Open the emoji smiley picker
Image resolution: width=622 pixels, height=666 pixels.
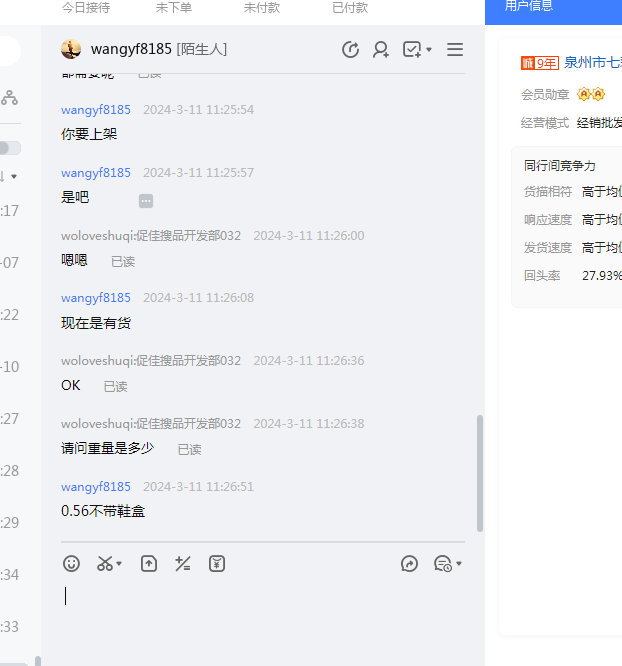pyautogui.click(x=71, y=564)
